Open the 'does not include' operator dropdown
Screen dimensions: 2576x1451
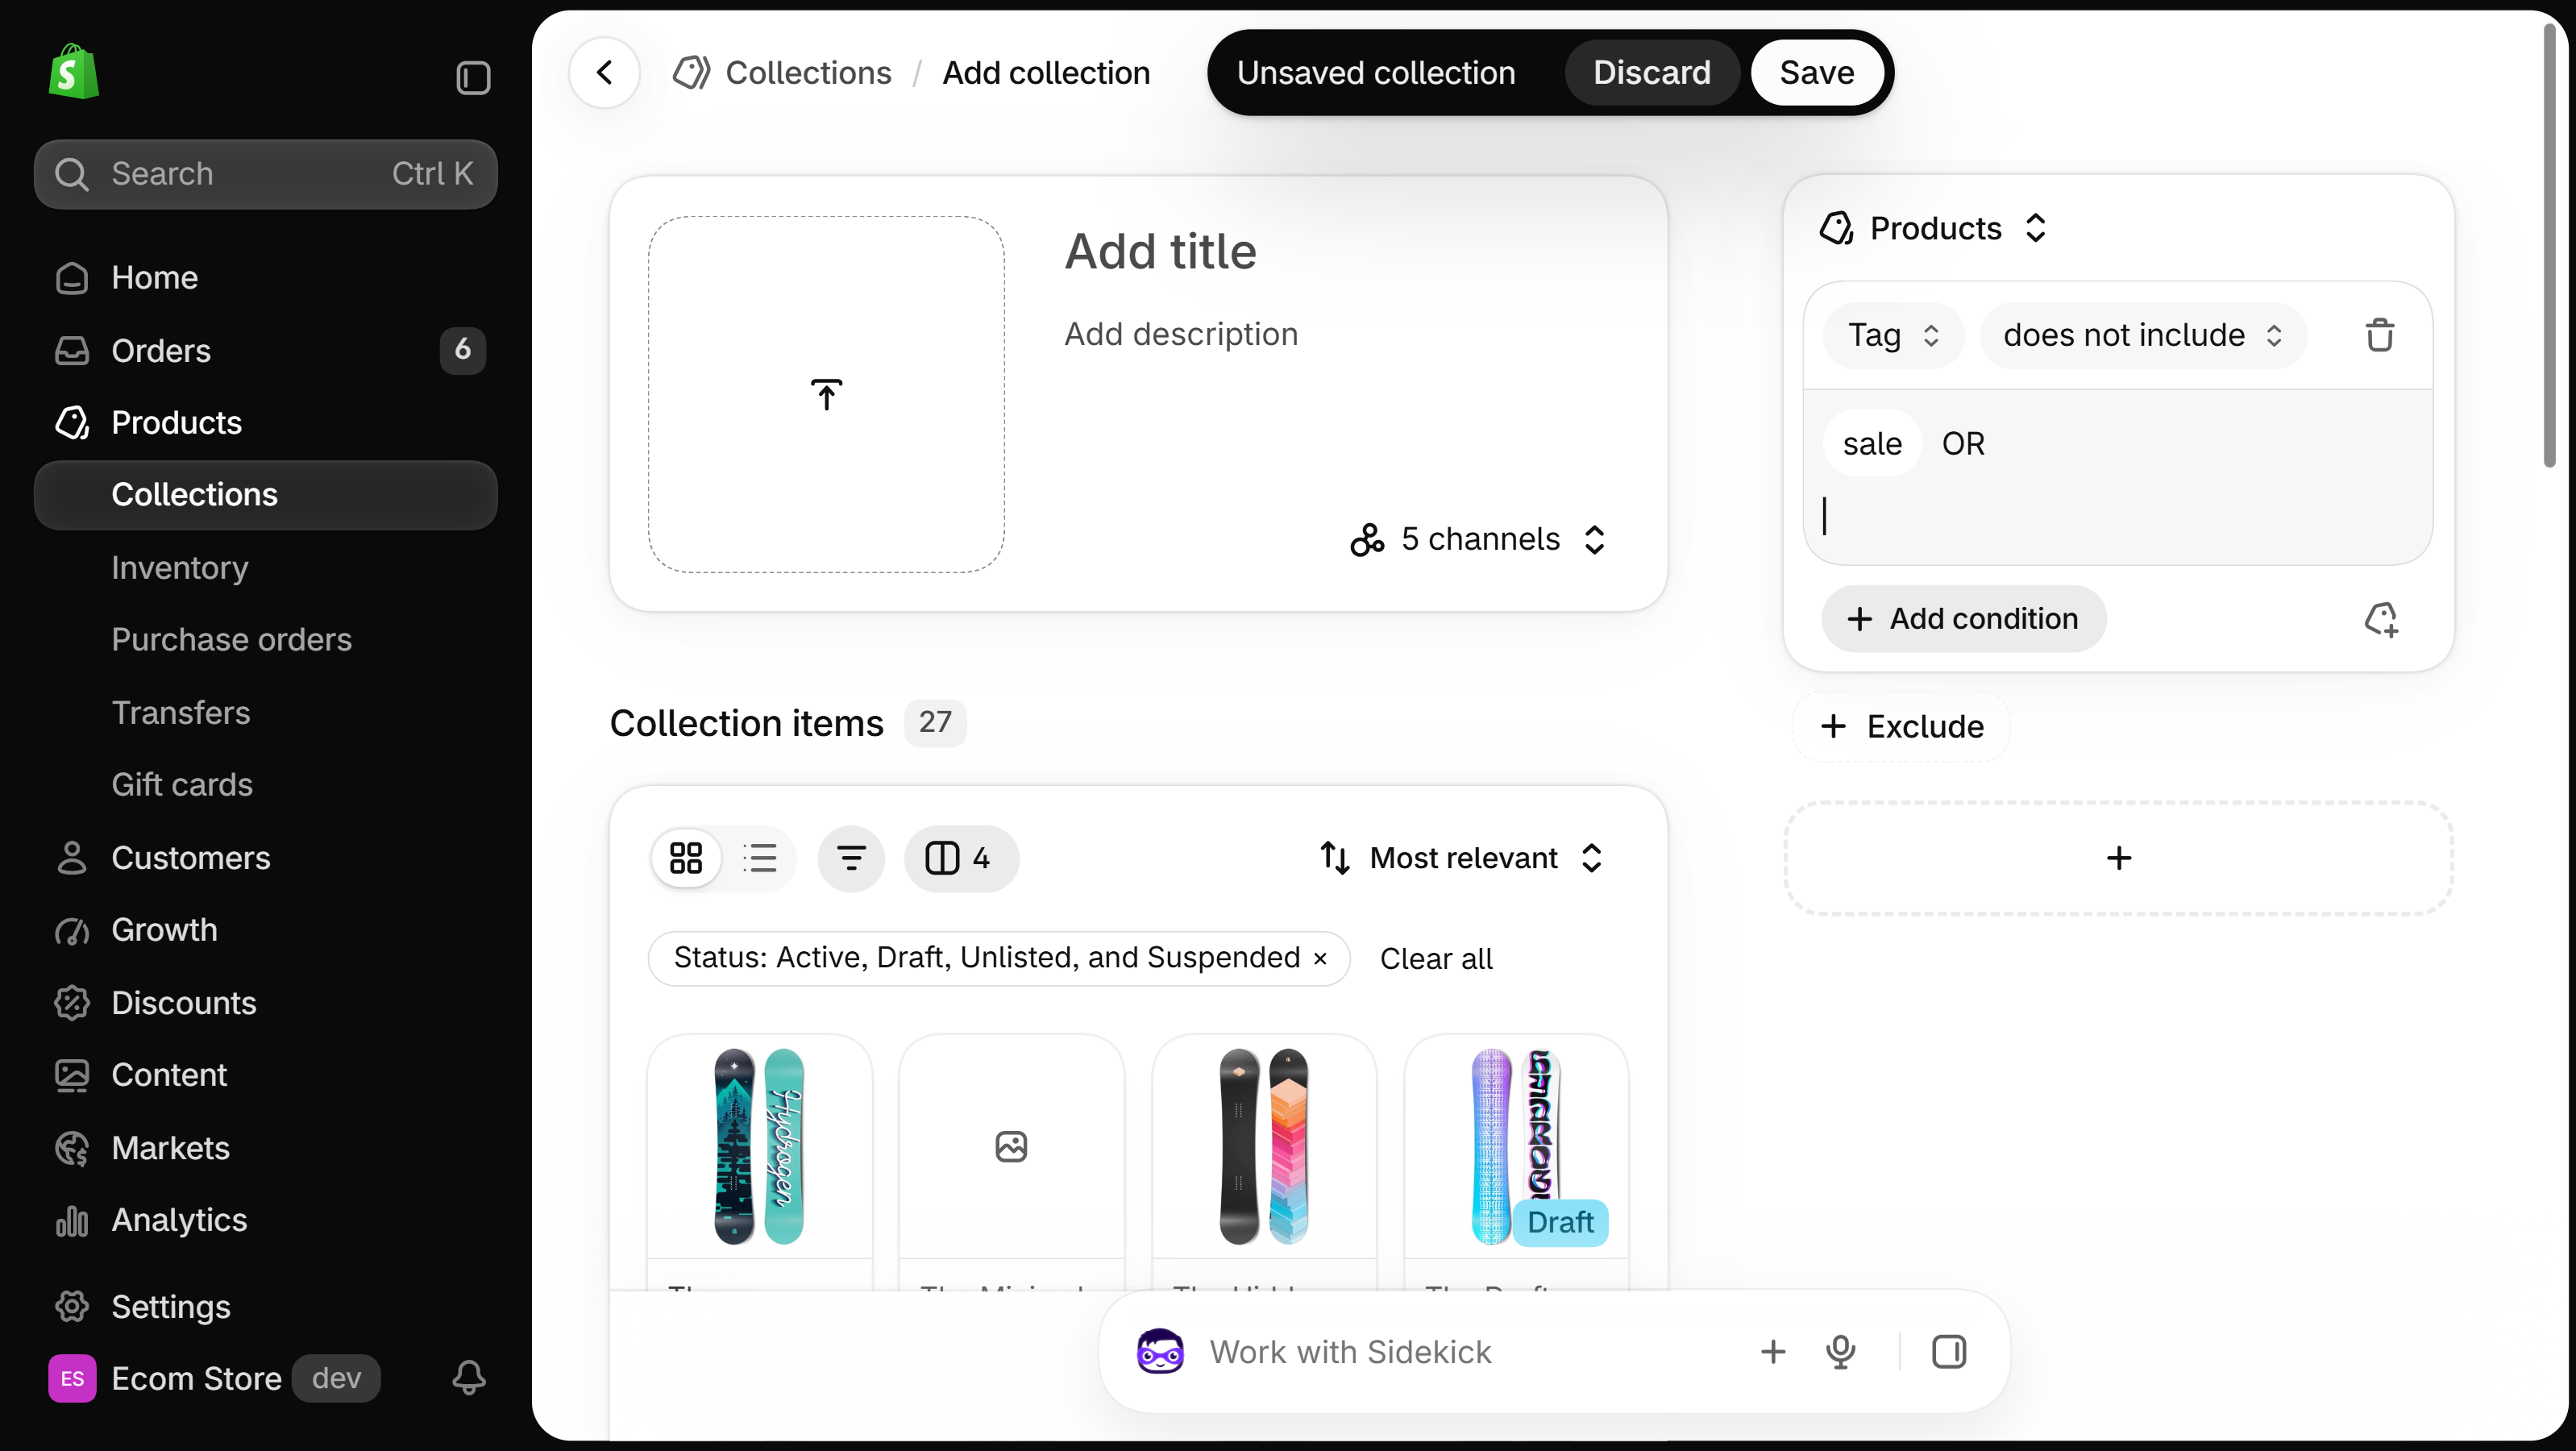point(2143,335)
